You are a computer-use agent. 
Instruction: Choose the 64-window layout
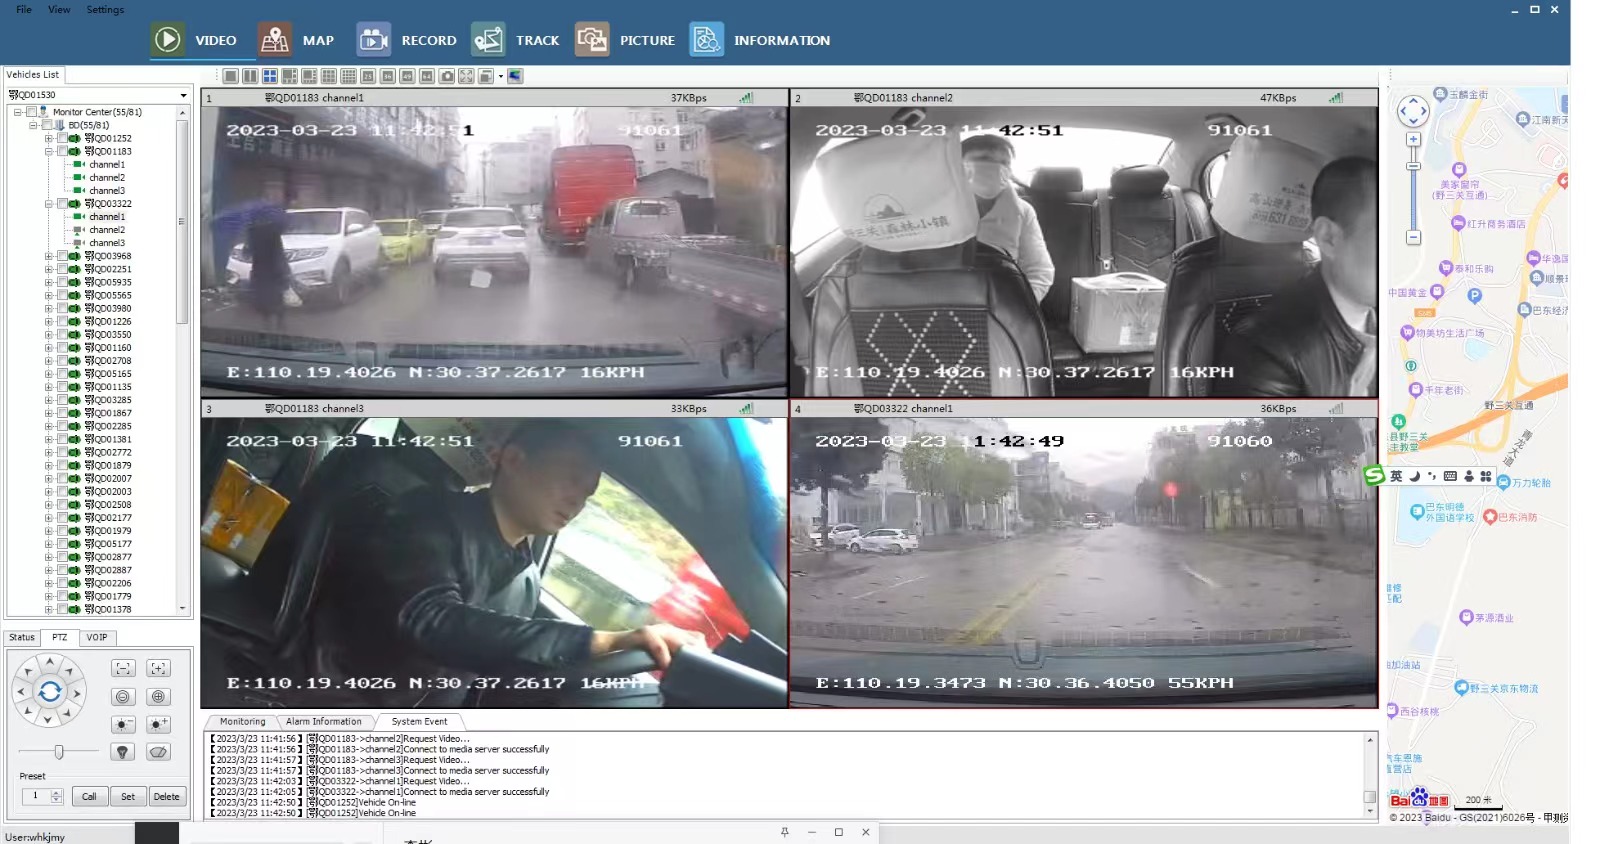coord(427,76)
